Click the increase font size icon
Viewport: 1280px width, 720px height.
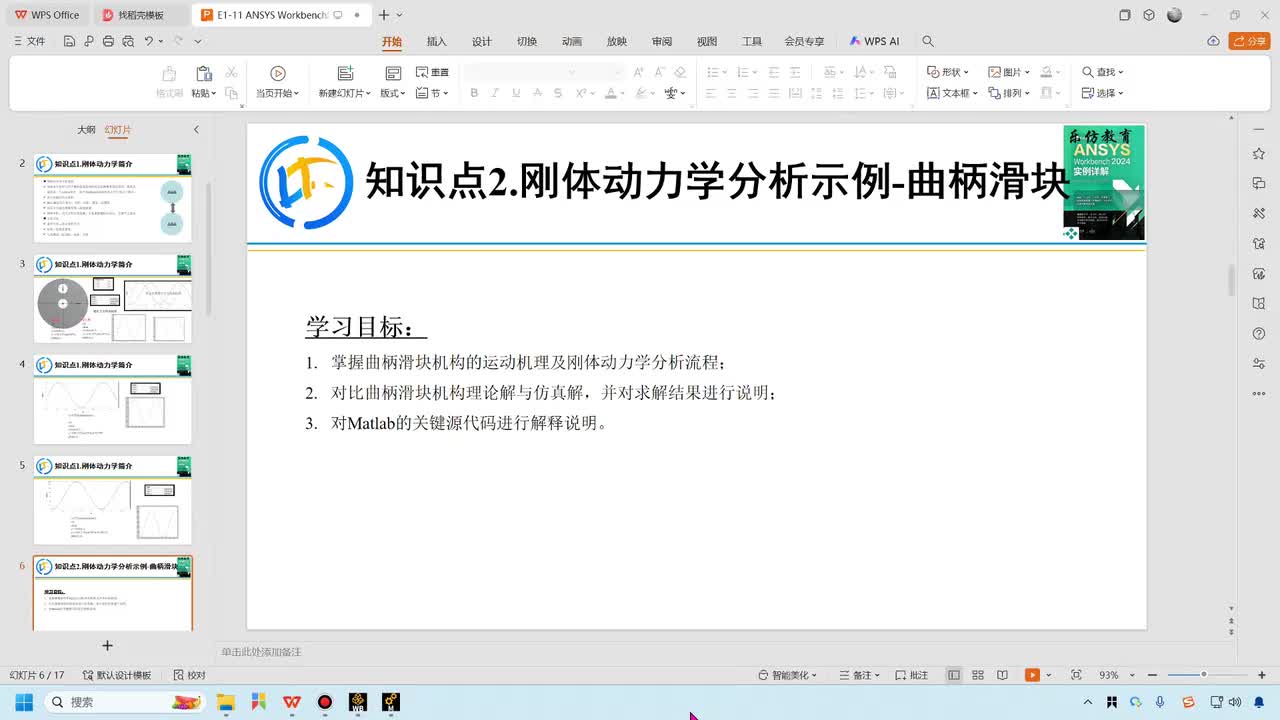638,72
